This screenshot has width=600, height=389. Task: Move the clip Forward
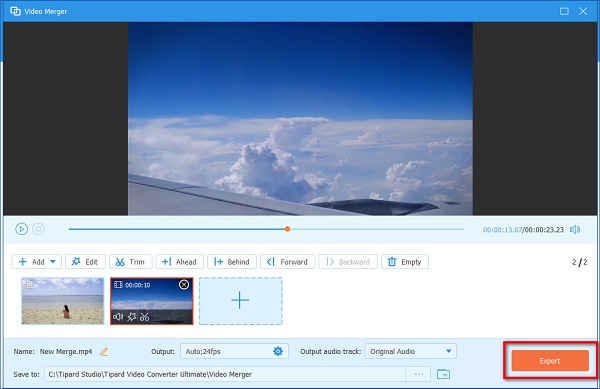(x=287, y=262)
